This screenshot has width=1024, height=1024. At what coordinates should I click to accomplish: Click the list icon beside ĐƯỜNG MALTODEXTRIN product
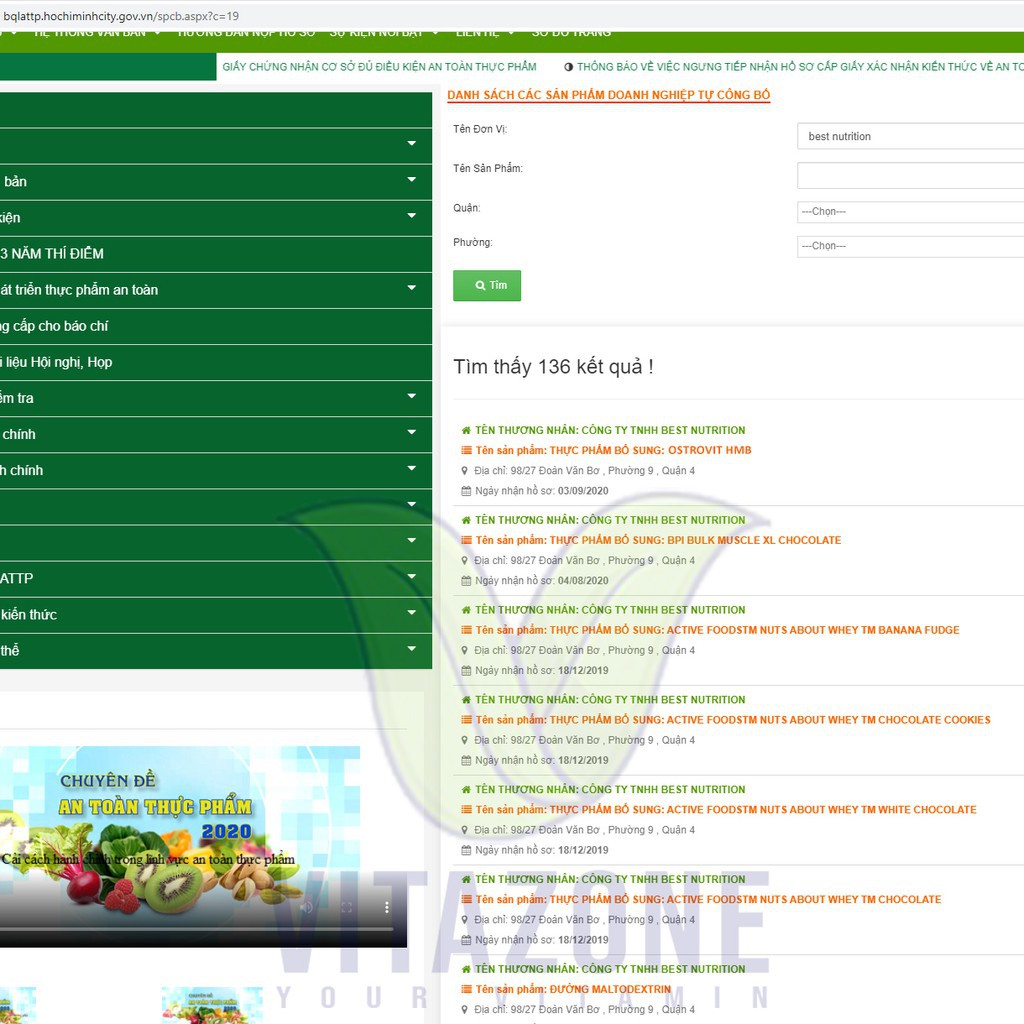466,989
